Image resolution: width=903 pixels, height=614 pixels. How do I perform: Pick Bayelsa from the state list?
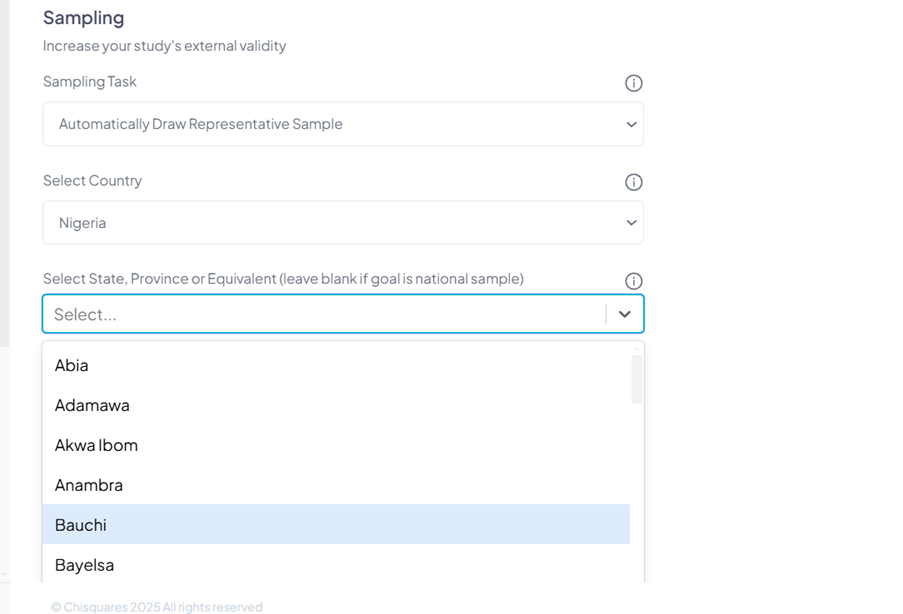[x=84, y=565]
